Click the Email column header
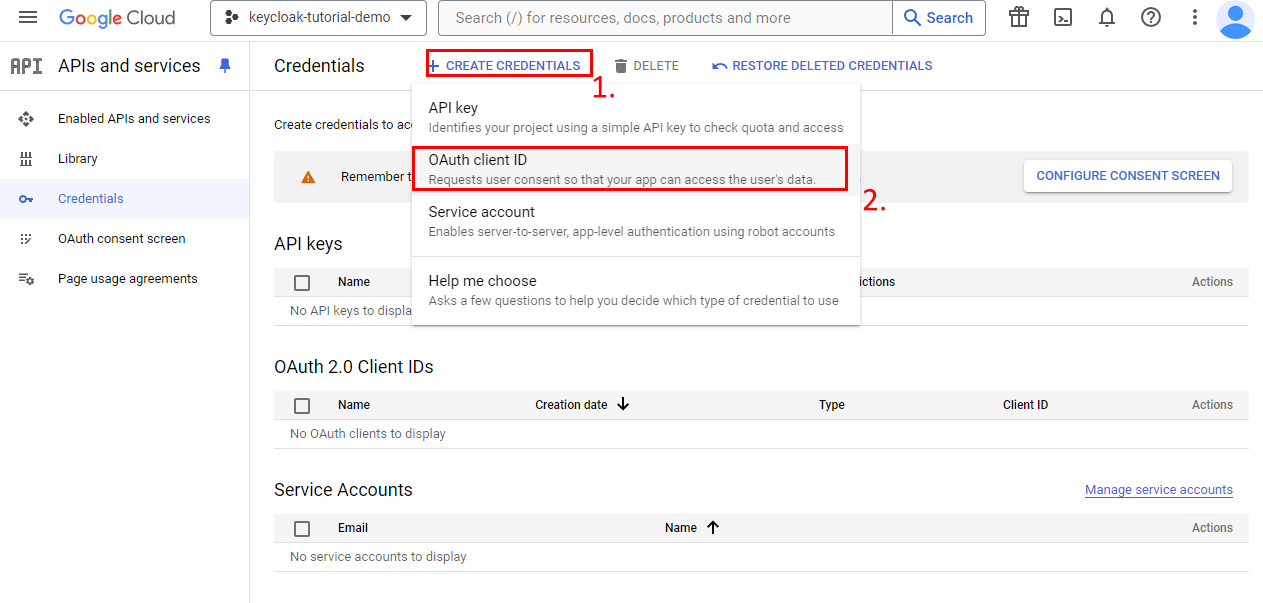This screenshot has width=1263, height=603. point(353,528)
